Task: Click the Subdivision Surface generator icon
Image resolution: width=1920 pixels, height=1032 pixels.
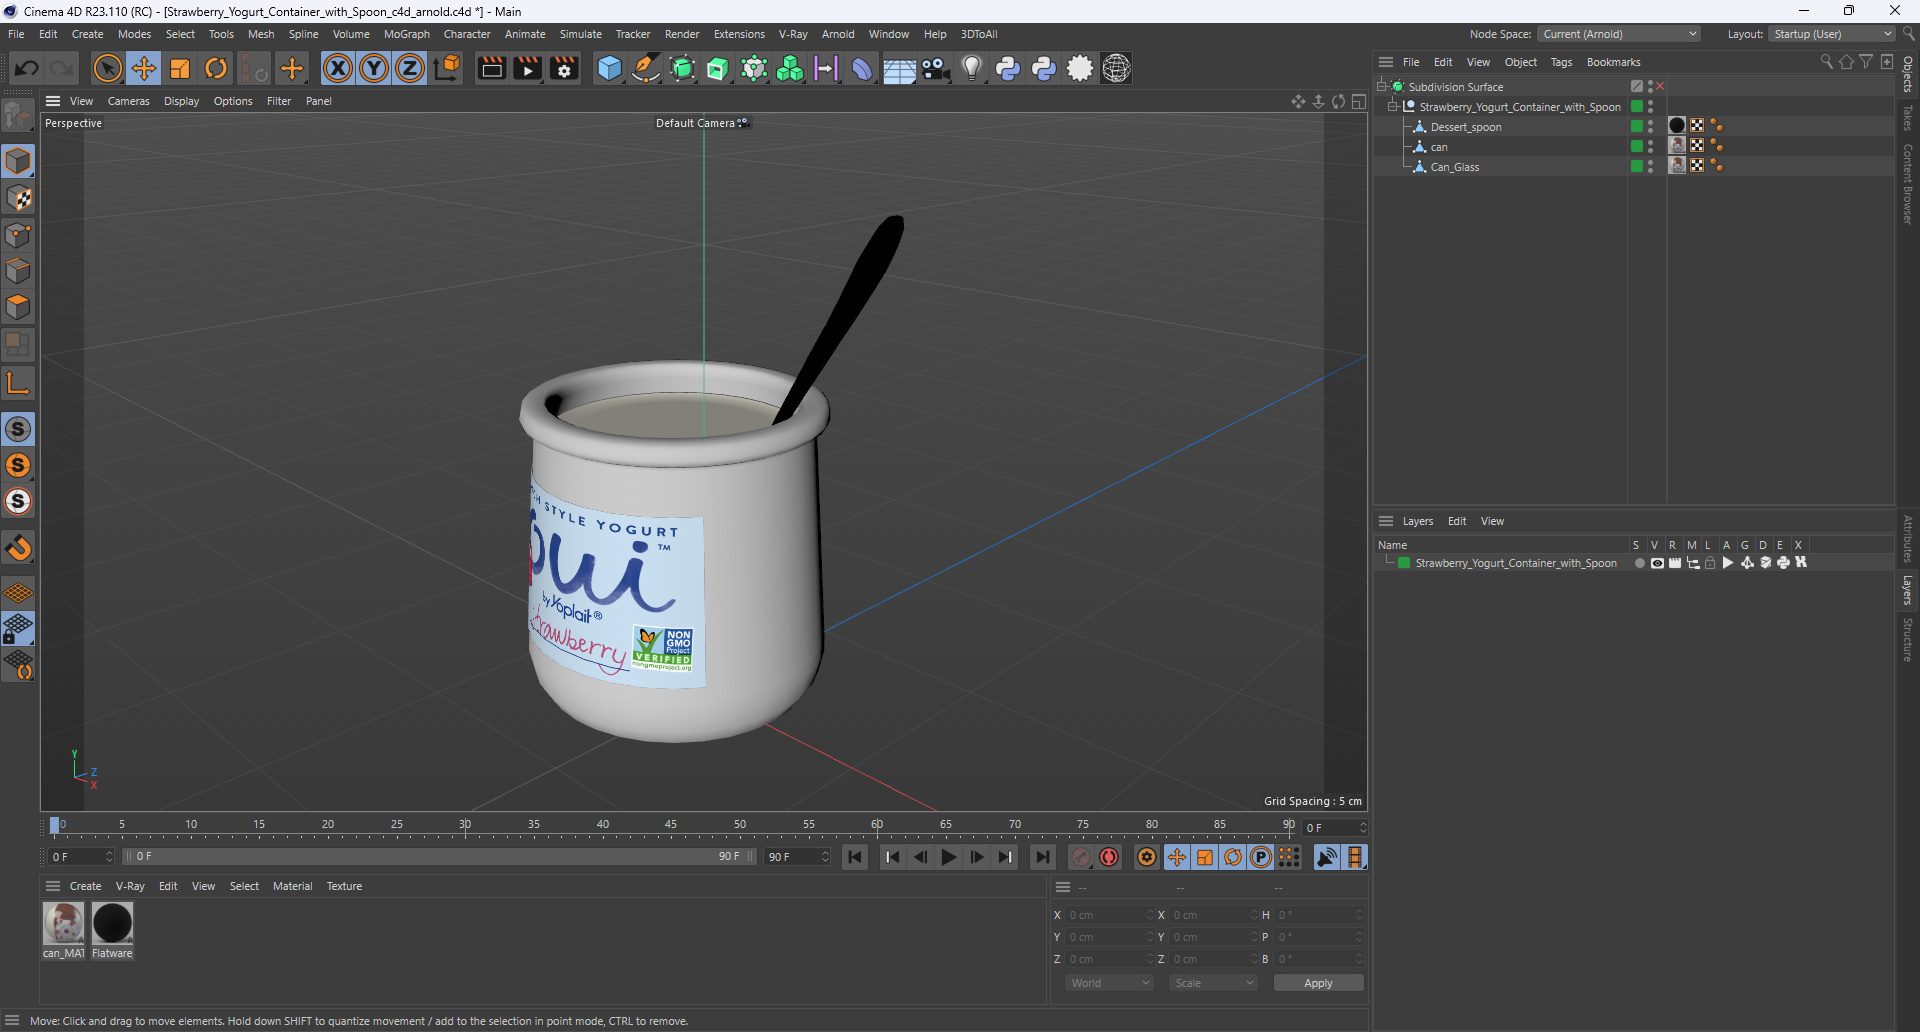Action: (x=682, y=68)
